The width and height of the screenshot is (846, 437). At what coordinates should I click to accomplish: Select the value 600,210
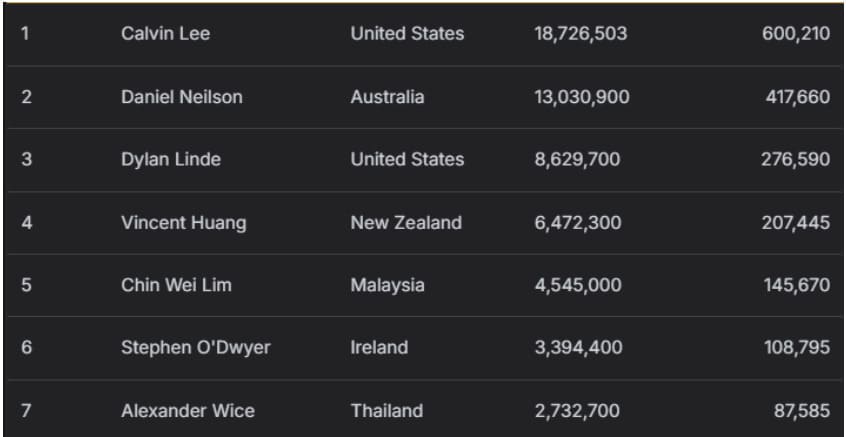coord(795,34)
